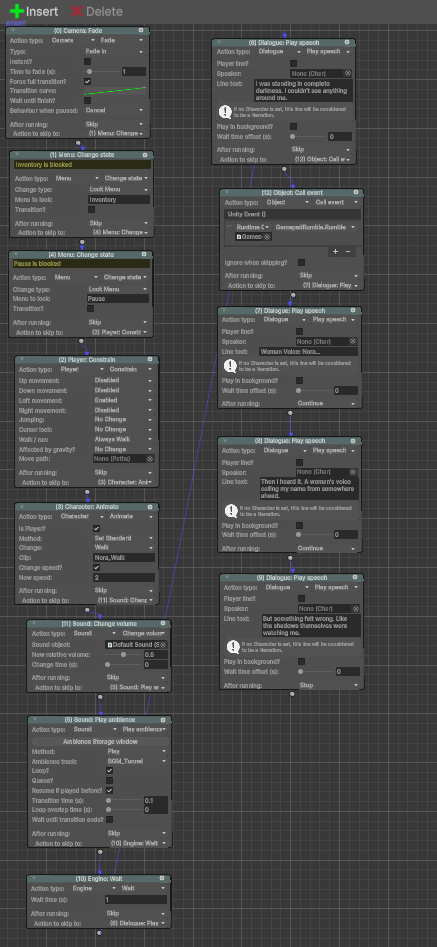Viewport: 437px width, 947px height.
Task: Open Change type dropdown in Inventory lock node
Action: point(118,189)
